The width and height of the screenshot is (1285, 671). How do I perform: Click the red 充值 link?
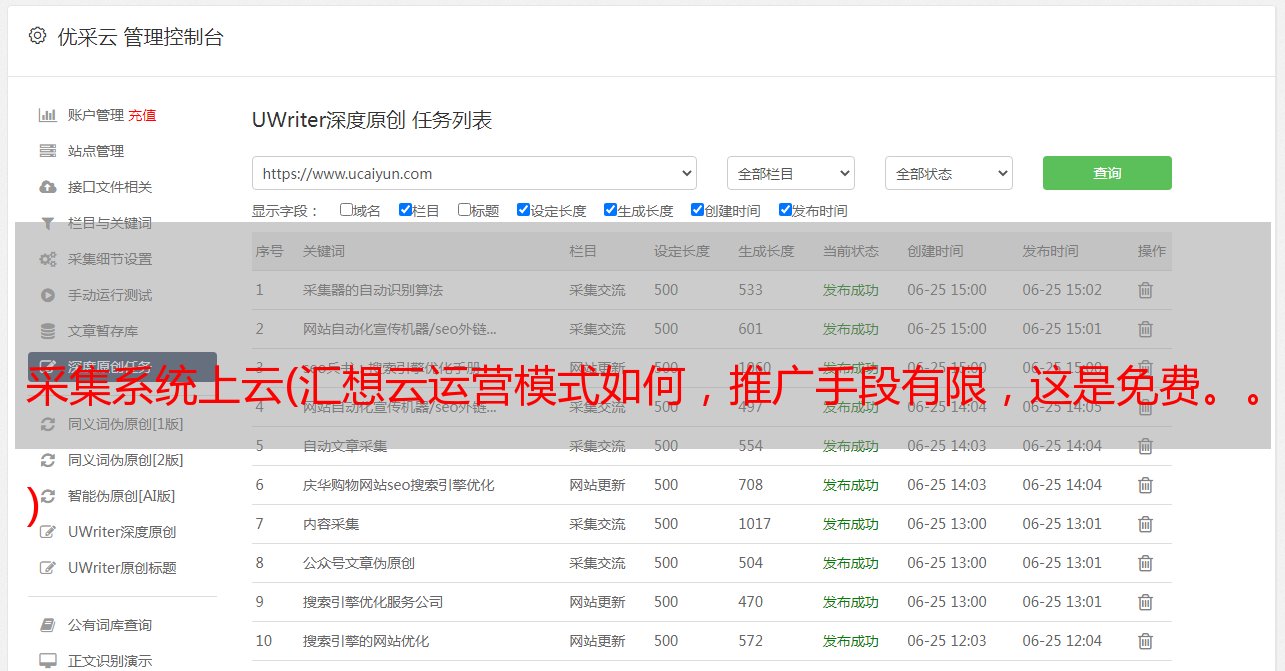pos(142,115)
